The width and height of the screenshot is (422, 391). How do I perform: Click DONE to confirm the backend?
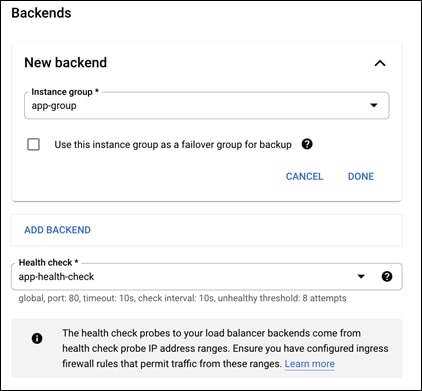361,176
